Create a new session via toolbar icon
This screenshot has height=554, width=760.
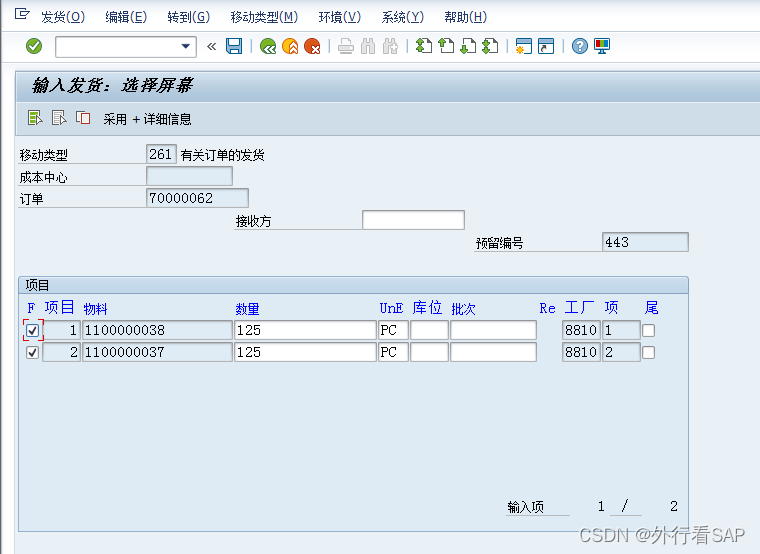[523, 47]
